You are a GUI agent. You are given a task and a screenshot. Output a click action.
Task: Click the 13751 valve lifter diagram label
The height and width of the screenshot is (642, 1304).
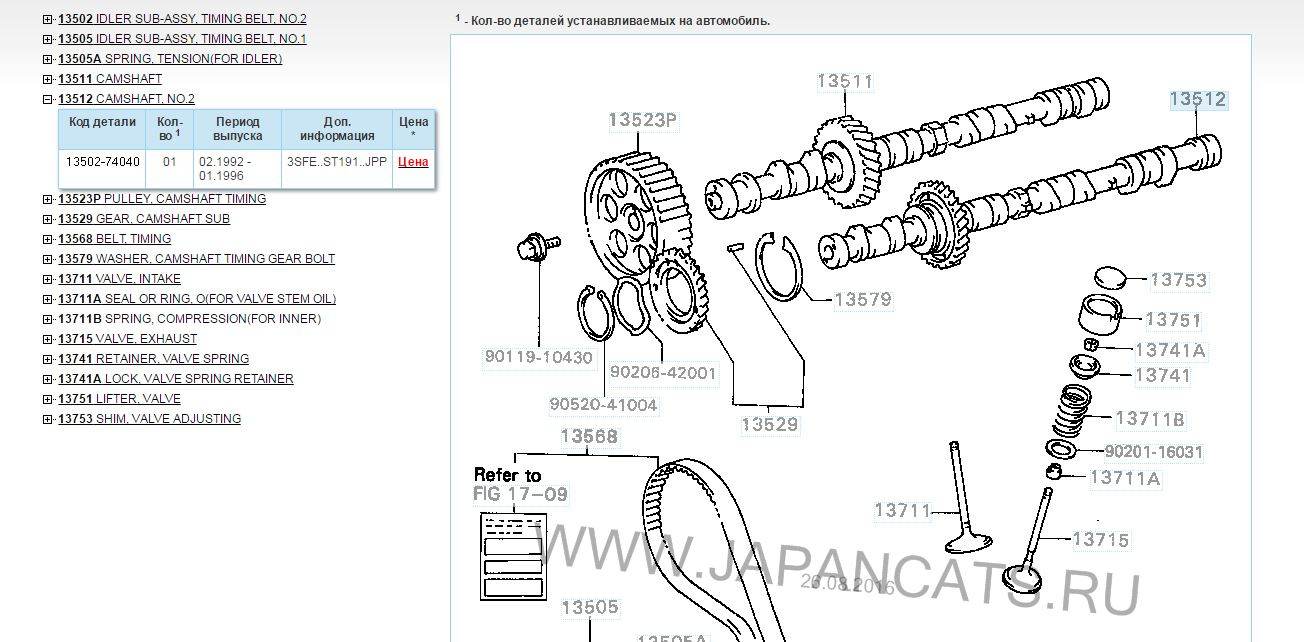(x=1173, y=320)
